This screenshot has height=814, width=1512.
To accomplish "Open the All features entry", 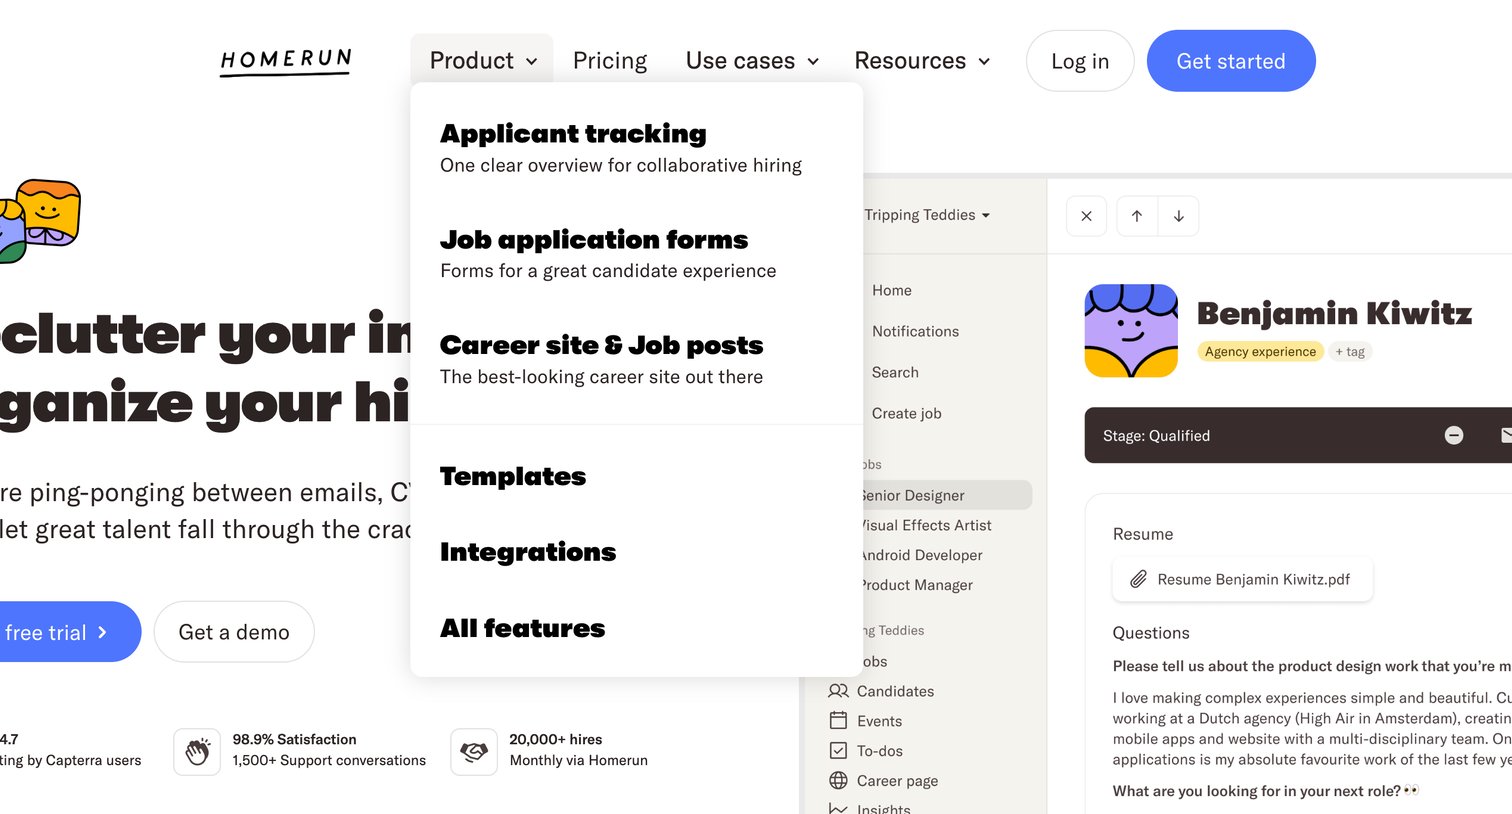I will click(x=522, y=628).
